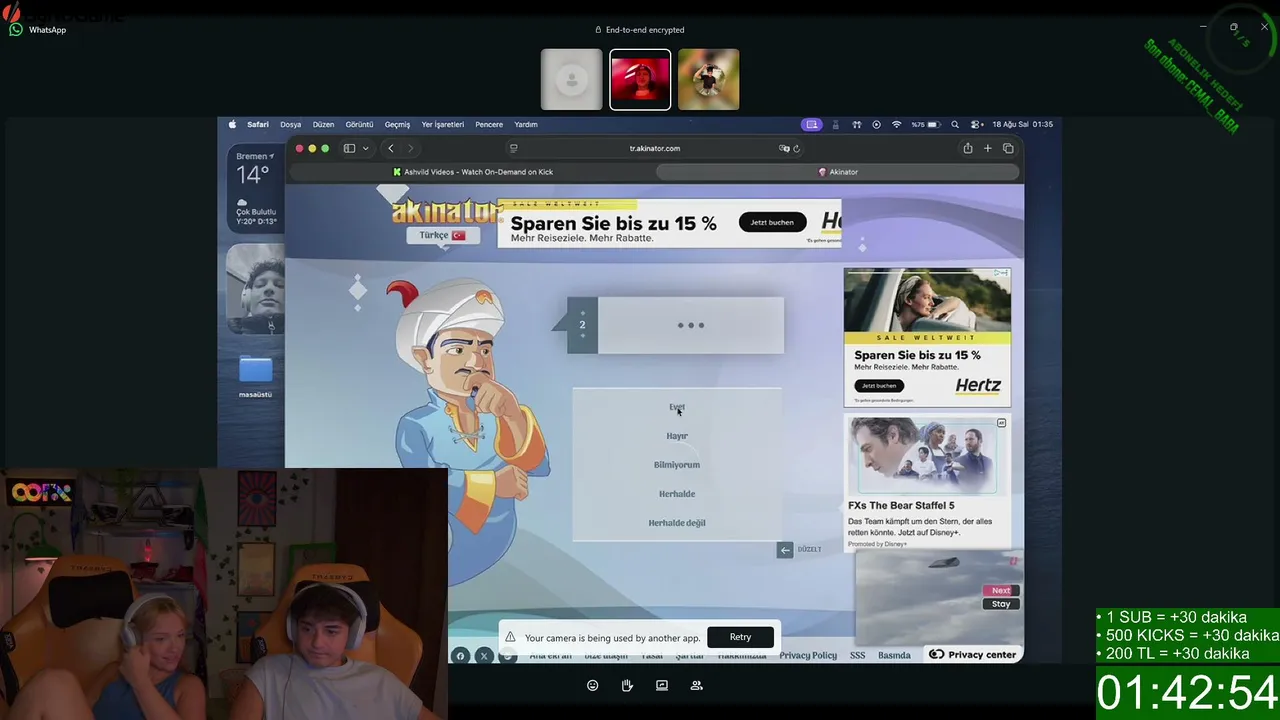
Task: Raise hand in the WhatsApp call
Action: (627, 685)
